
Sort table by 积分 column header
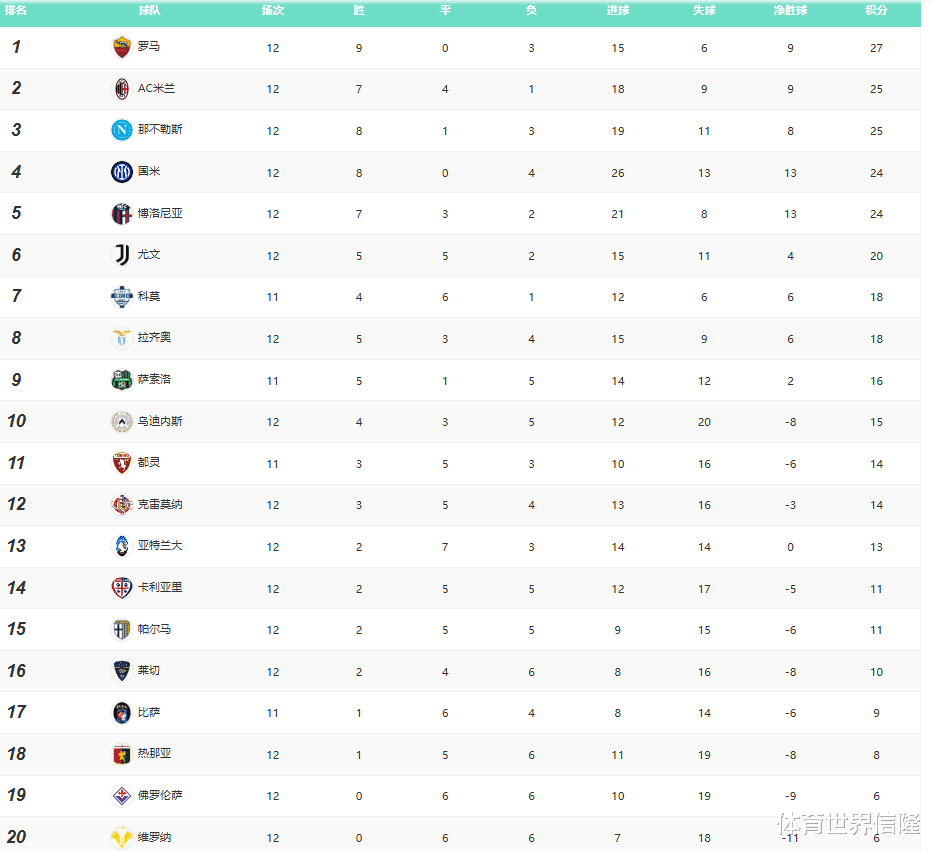pyautogui.click(x=876, y=10)
